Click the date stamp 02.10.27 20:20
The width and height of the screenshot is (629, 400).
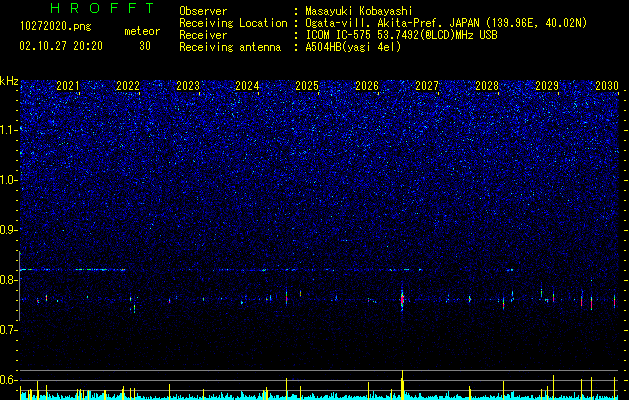click(x=61, y=46)
